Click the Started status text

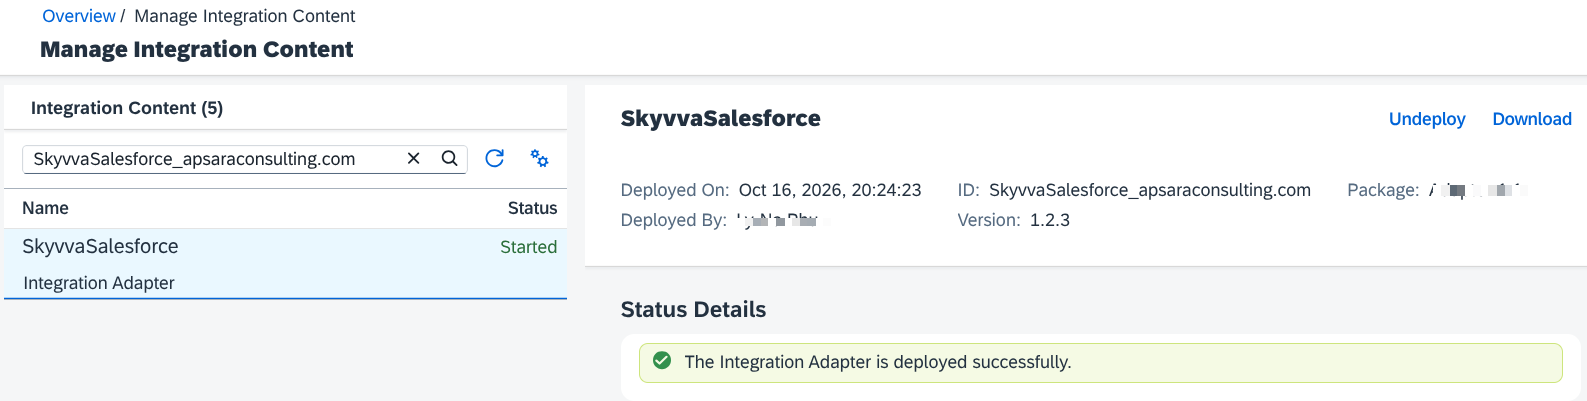click(x=528, y=247)
